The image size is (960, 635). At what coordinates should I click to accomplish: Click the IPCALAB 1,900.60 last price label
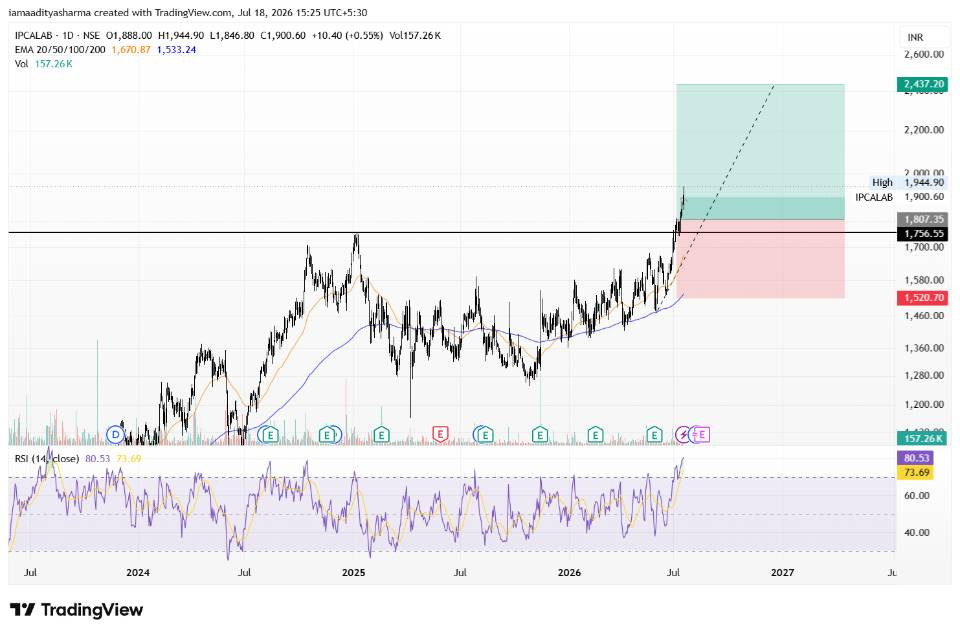(x=900, y=197)
